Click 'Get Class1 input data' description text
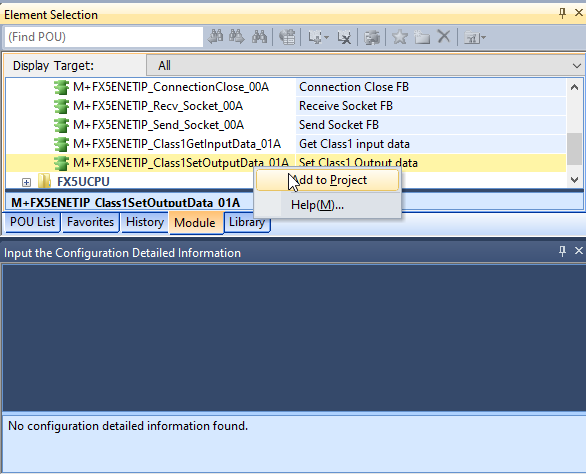Image resolution: width=586 pixels, height=475 pixels. click(354, 144)
